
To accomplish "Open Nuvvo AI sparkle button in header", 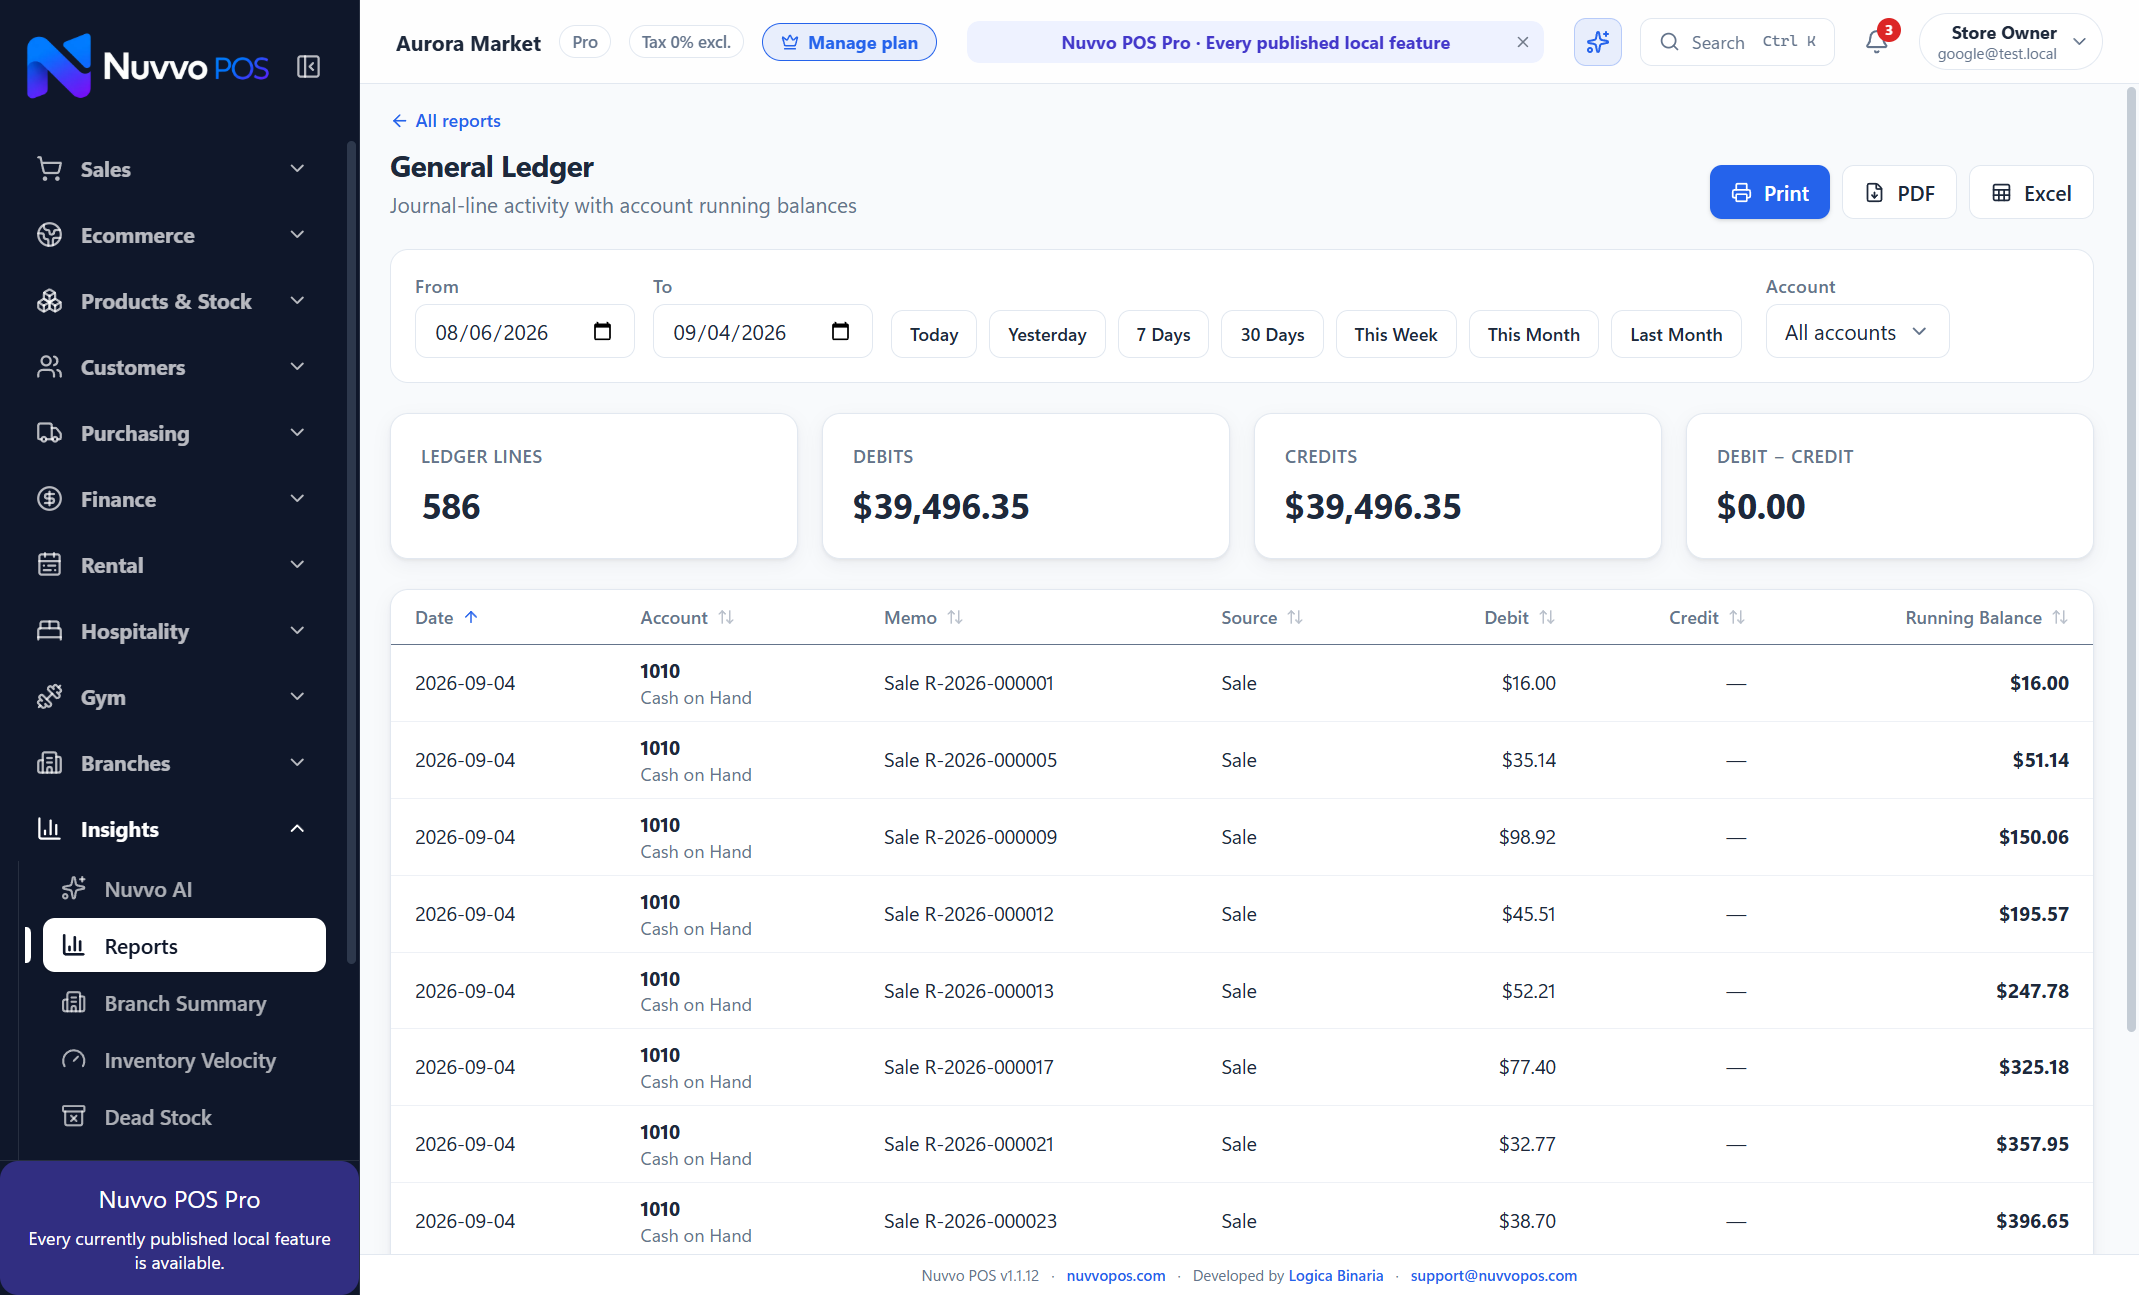I will pyautogui.click(x=1597, y=42).
